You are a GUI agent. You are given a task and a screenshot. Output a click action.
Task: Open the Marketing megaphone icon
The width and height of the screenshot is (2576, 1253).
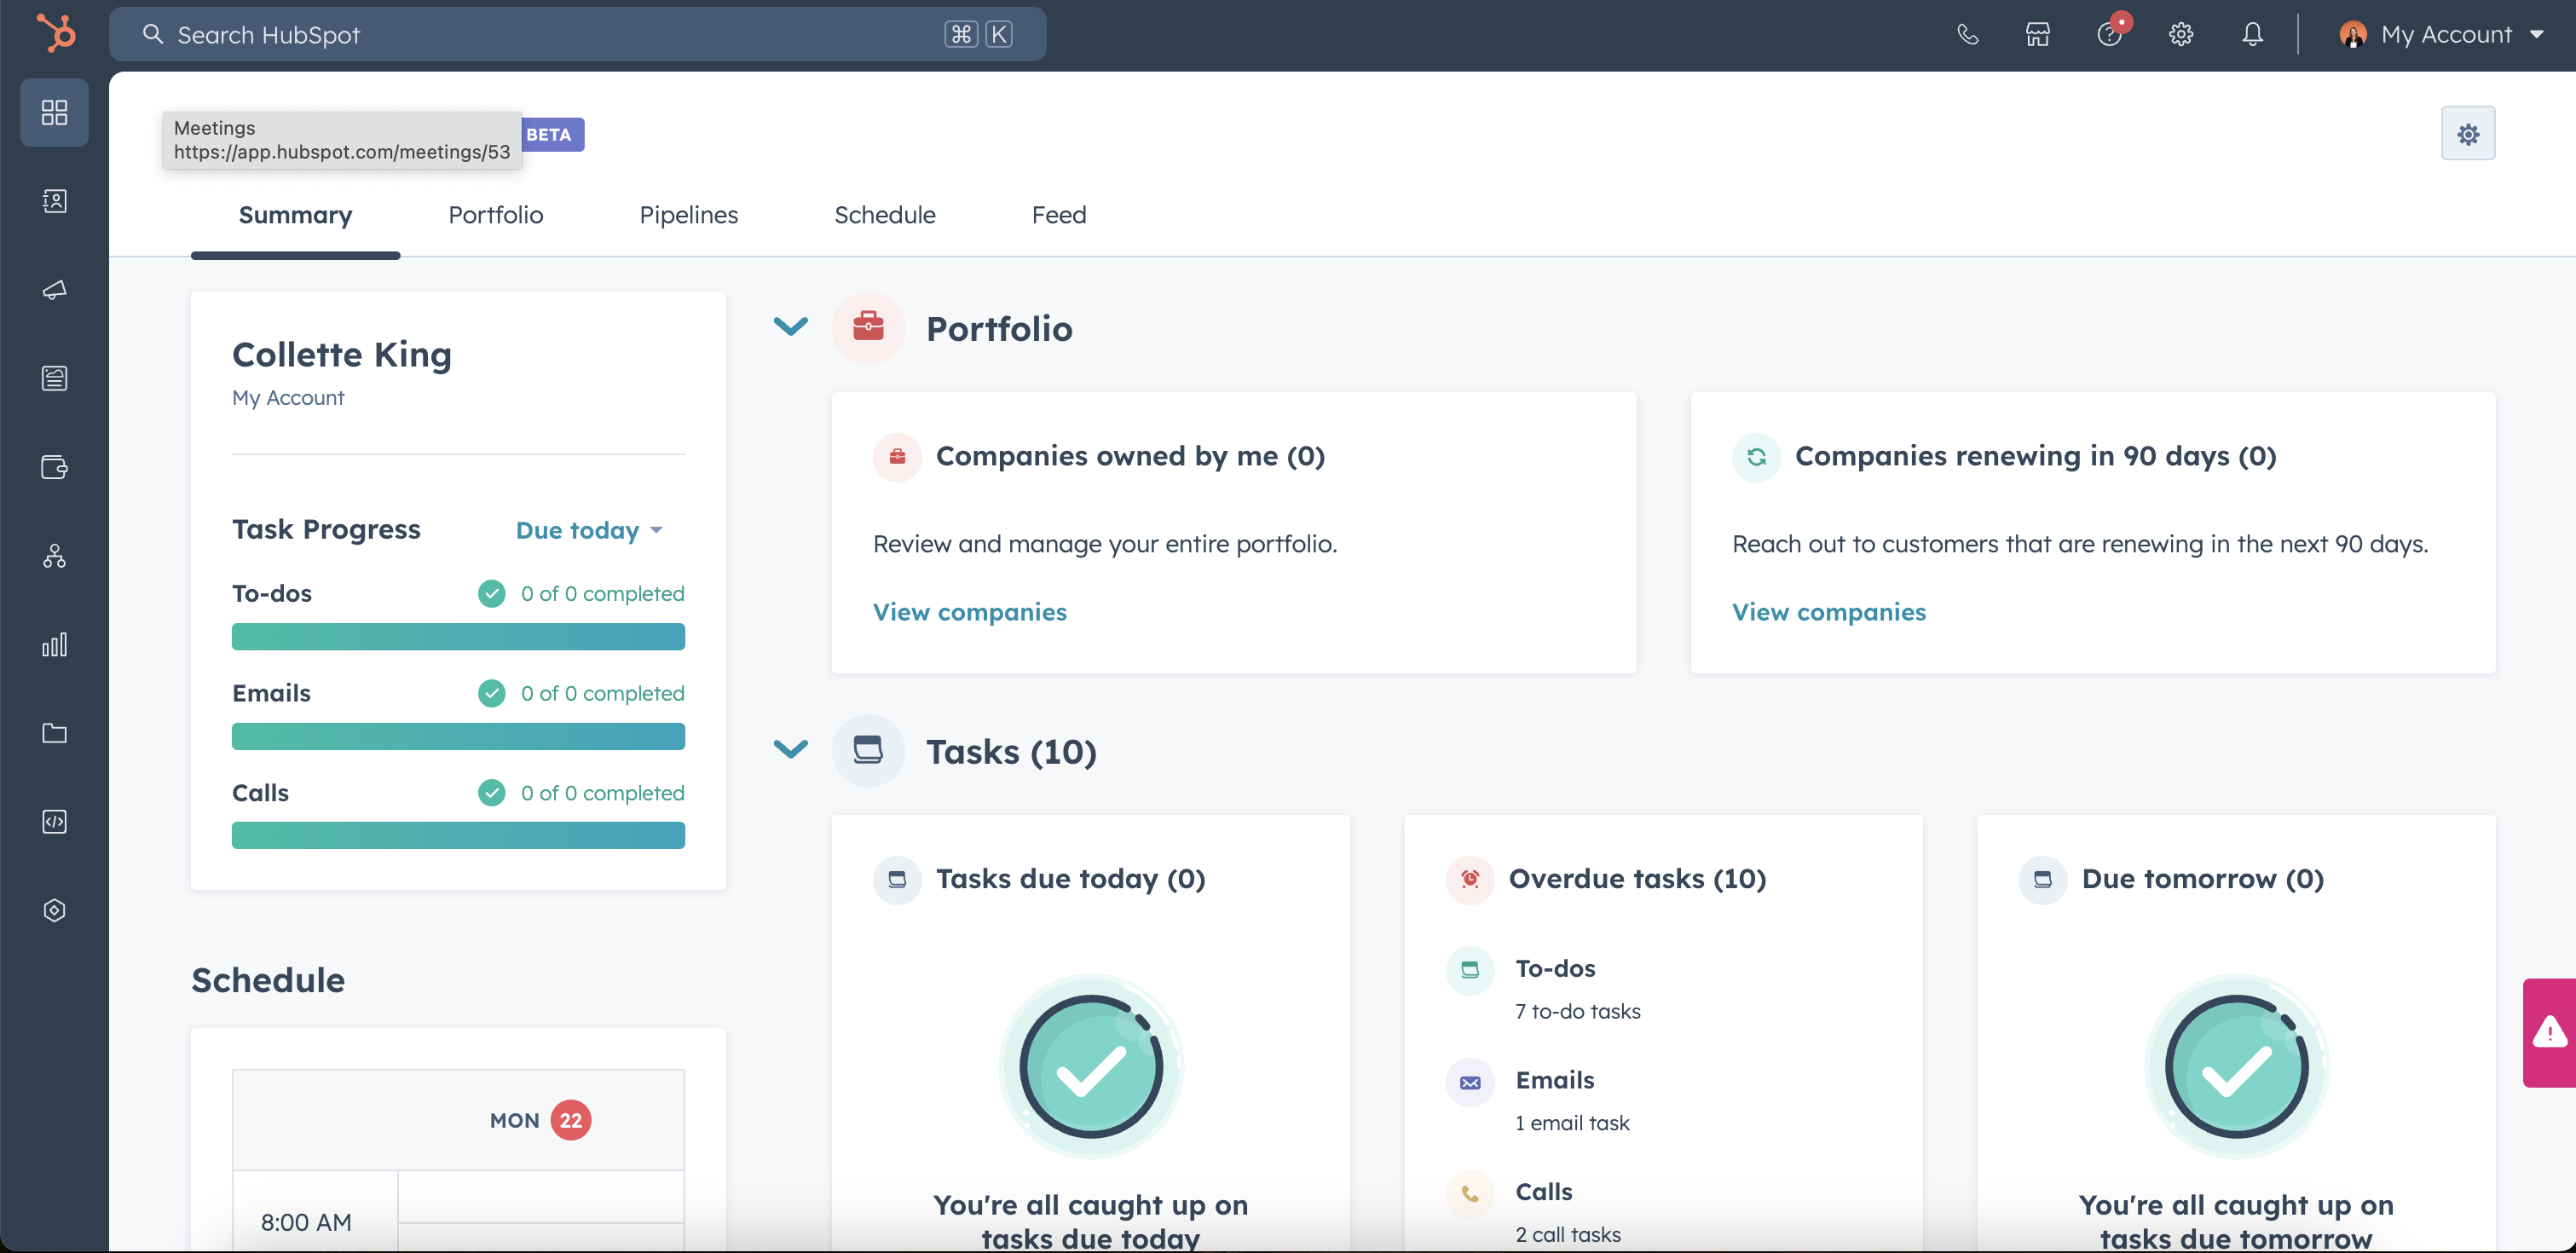(x=55, y=290)
